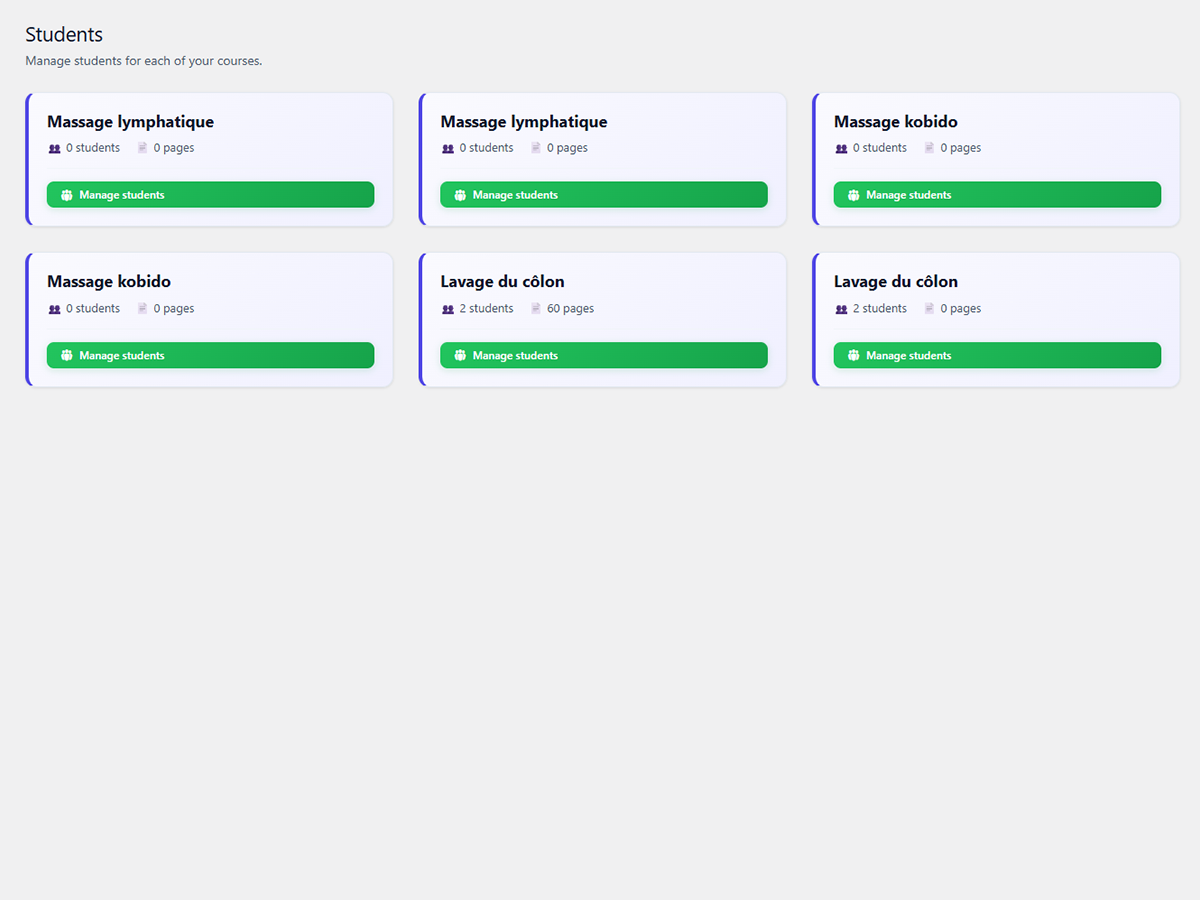Click group icon on first Massage lymphatique Manage students button
This screenshot has height=900, width=1200.
(67, 195)
